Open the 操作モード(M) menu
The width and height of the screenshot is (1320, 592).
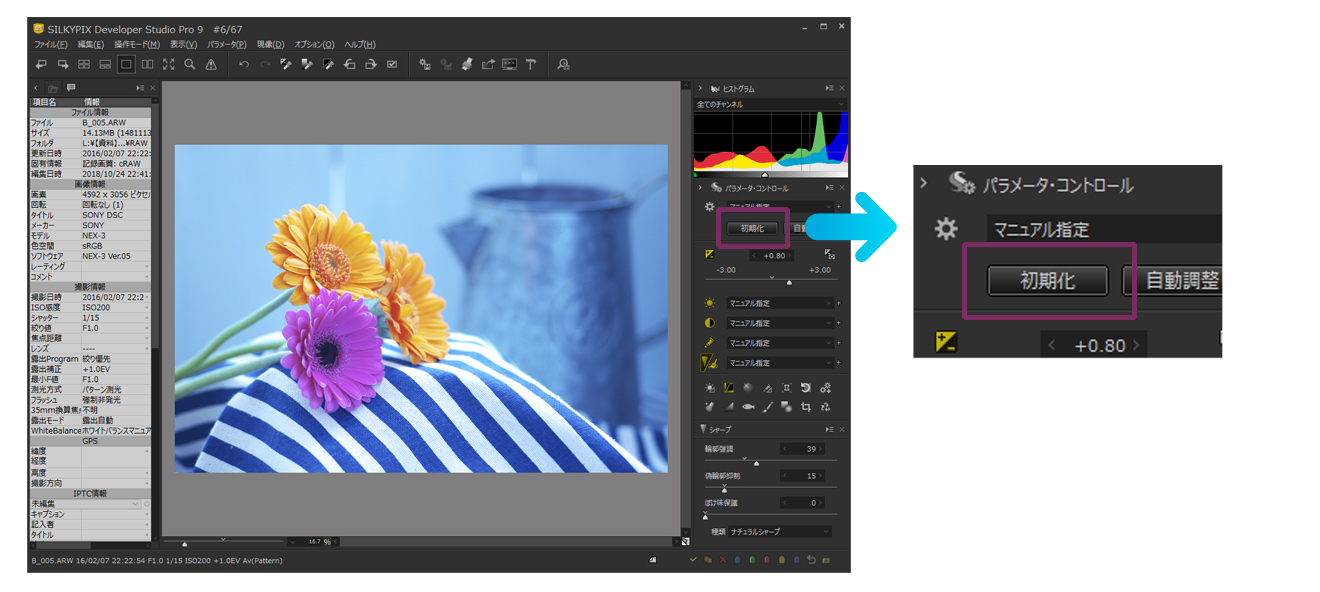[x=137, y=44]
